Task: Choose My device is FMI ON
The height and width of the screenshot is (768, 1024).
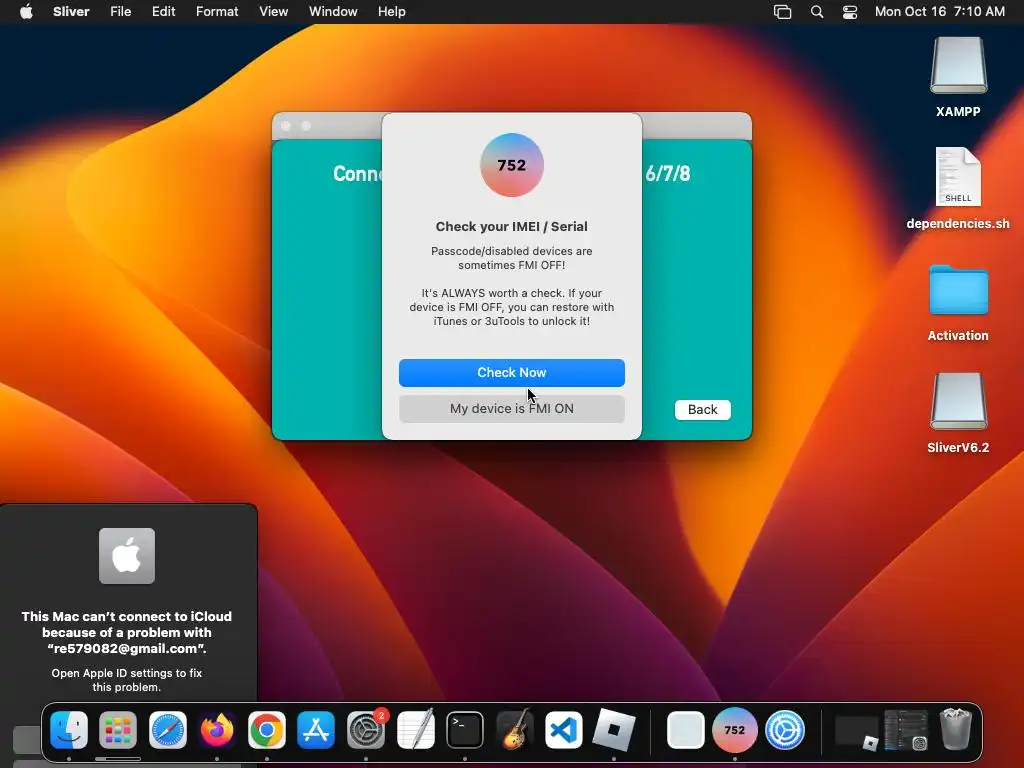Action: [x=511, y=409]
